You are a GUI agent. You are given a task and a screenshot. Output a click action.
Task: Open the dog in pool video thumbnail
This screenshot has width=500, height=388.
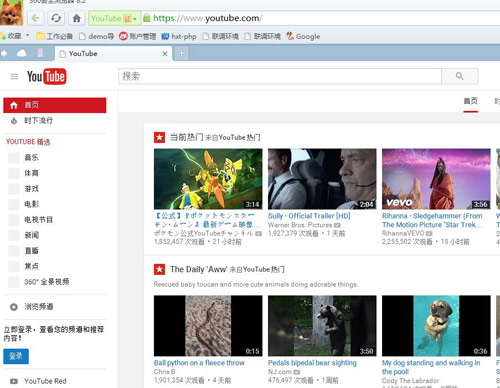point(436,326)
